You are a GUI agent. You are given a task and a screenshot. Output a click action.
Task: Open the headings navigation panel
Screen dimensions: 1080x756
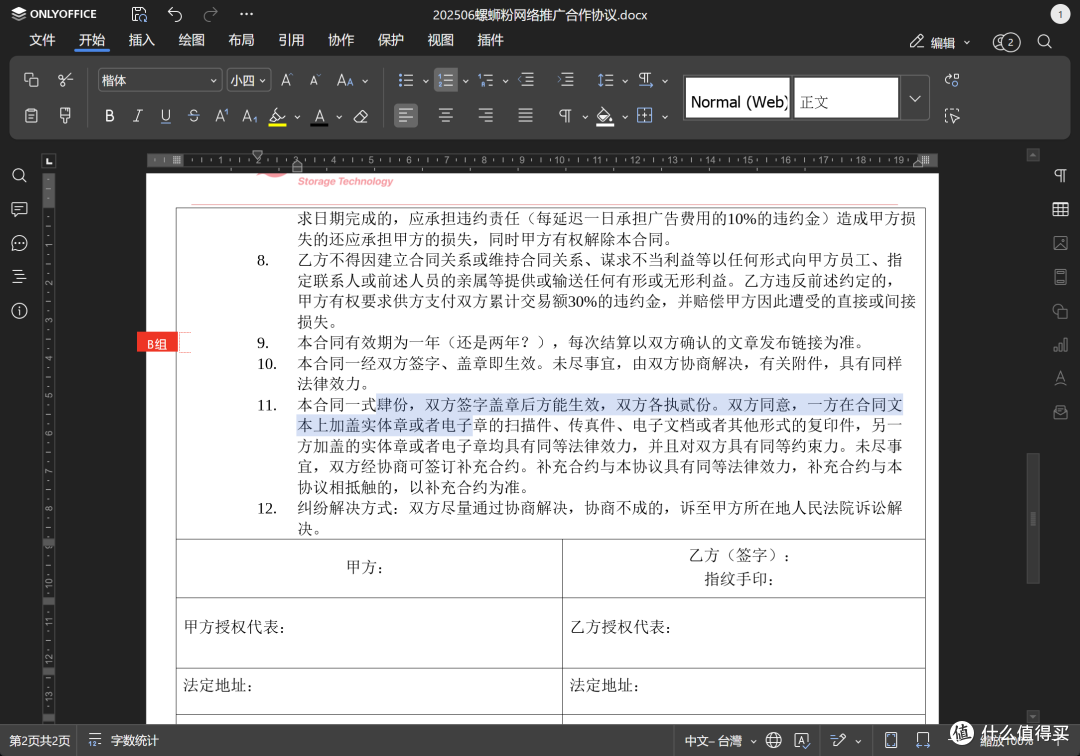(19, 277)
